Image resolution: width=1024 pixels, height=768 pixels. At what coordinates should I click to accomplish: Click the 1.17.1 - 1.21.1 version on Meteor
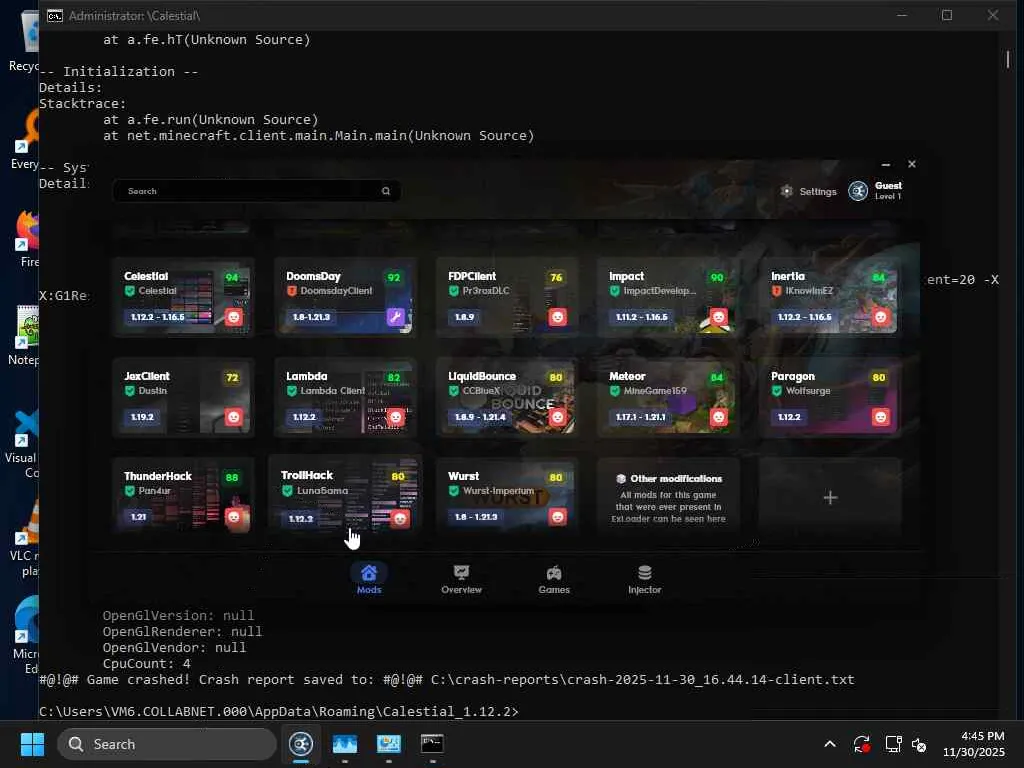pyautogui.click(x=641, y=417)
